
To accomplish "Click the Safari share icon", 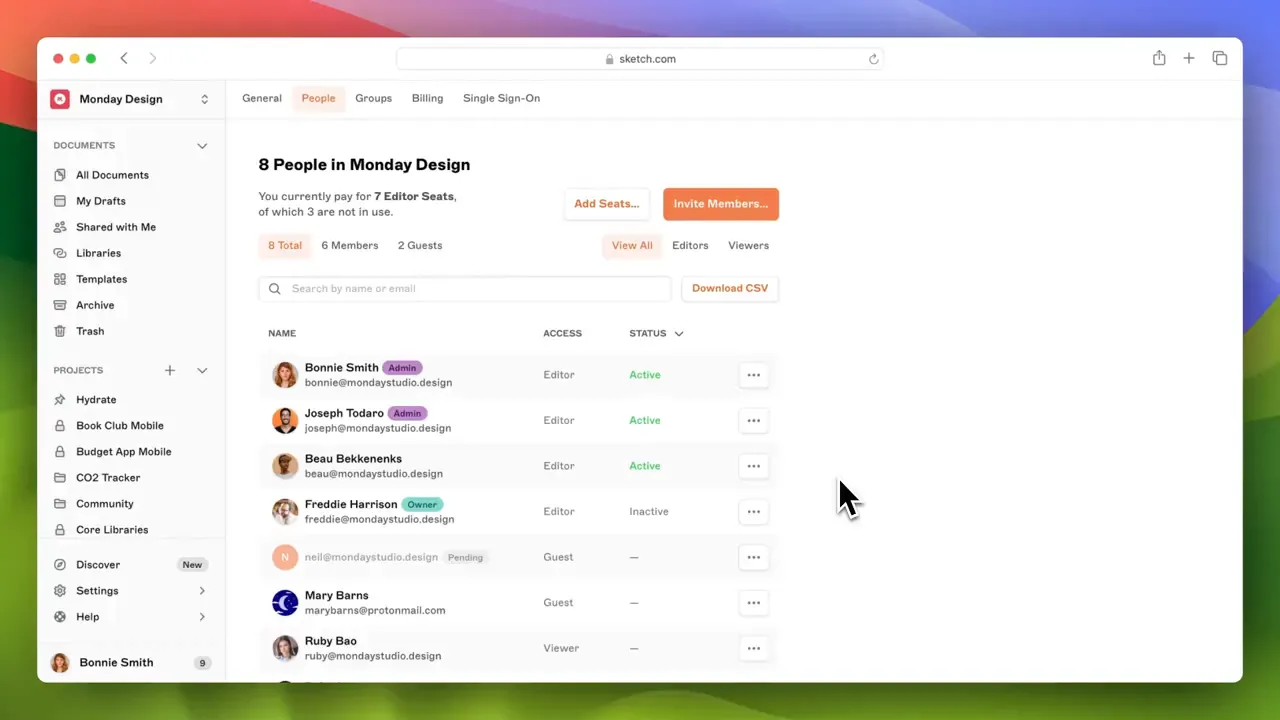I will [x=1159, y=58].
